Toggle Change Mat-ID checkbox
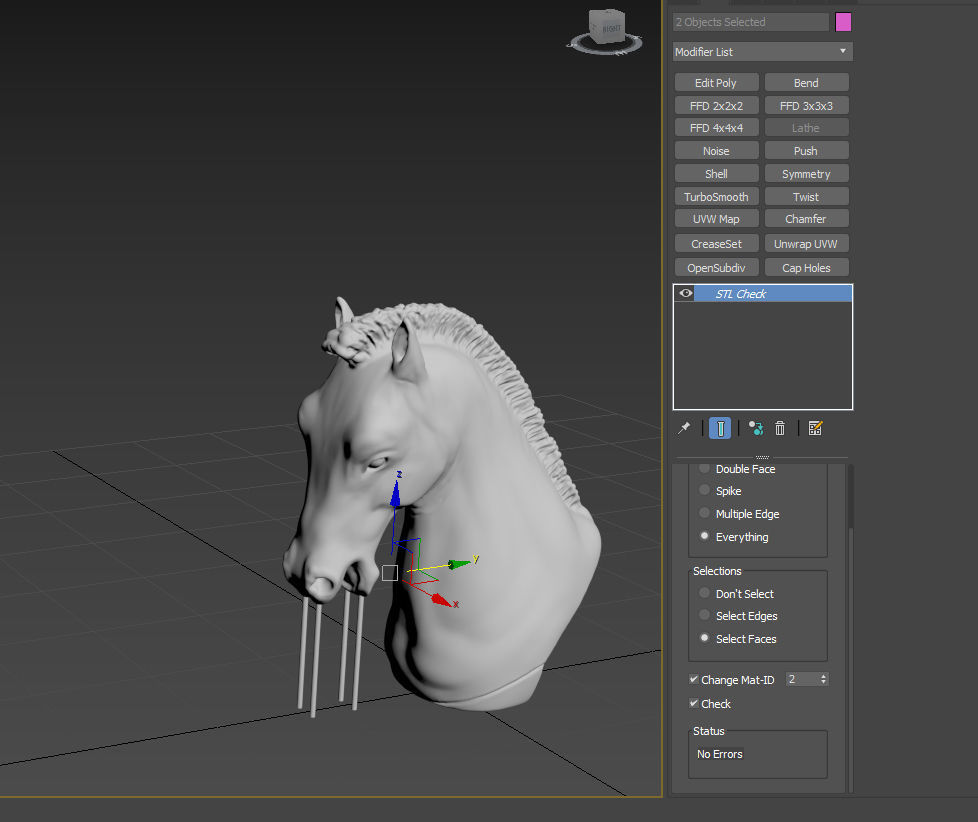978x822 pixels. pyautogui.click(x=694, y=679)
